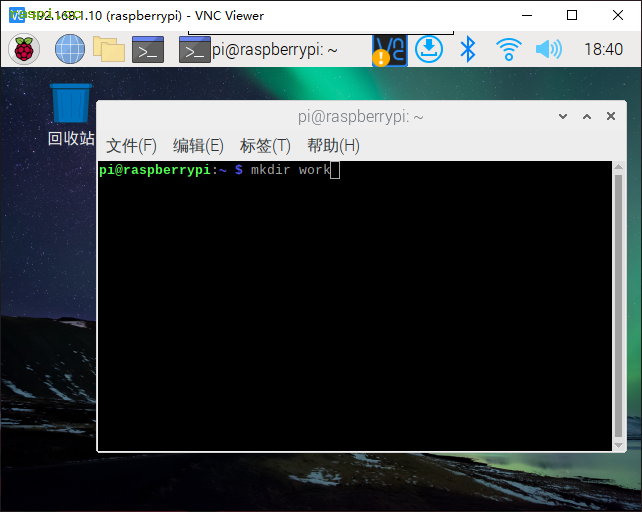Launch the web browser globe icon
The width and height of the screenshot is (642, 512).
tap(70, 49)
